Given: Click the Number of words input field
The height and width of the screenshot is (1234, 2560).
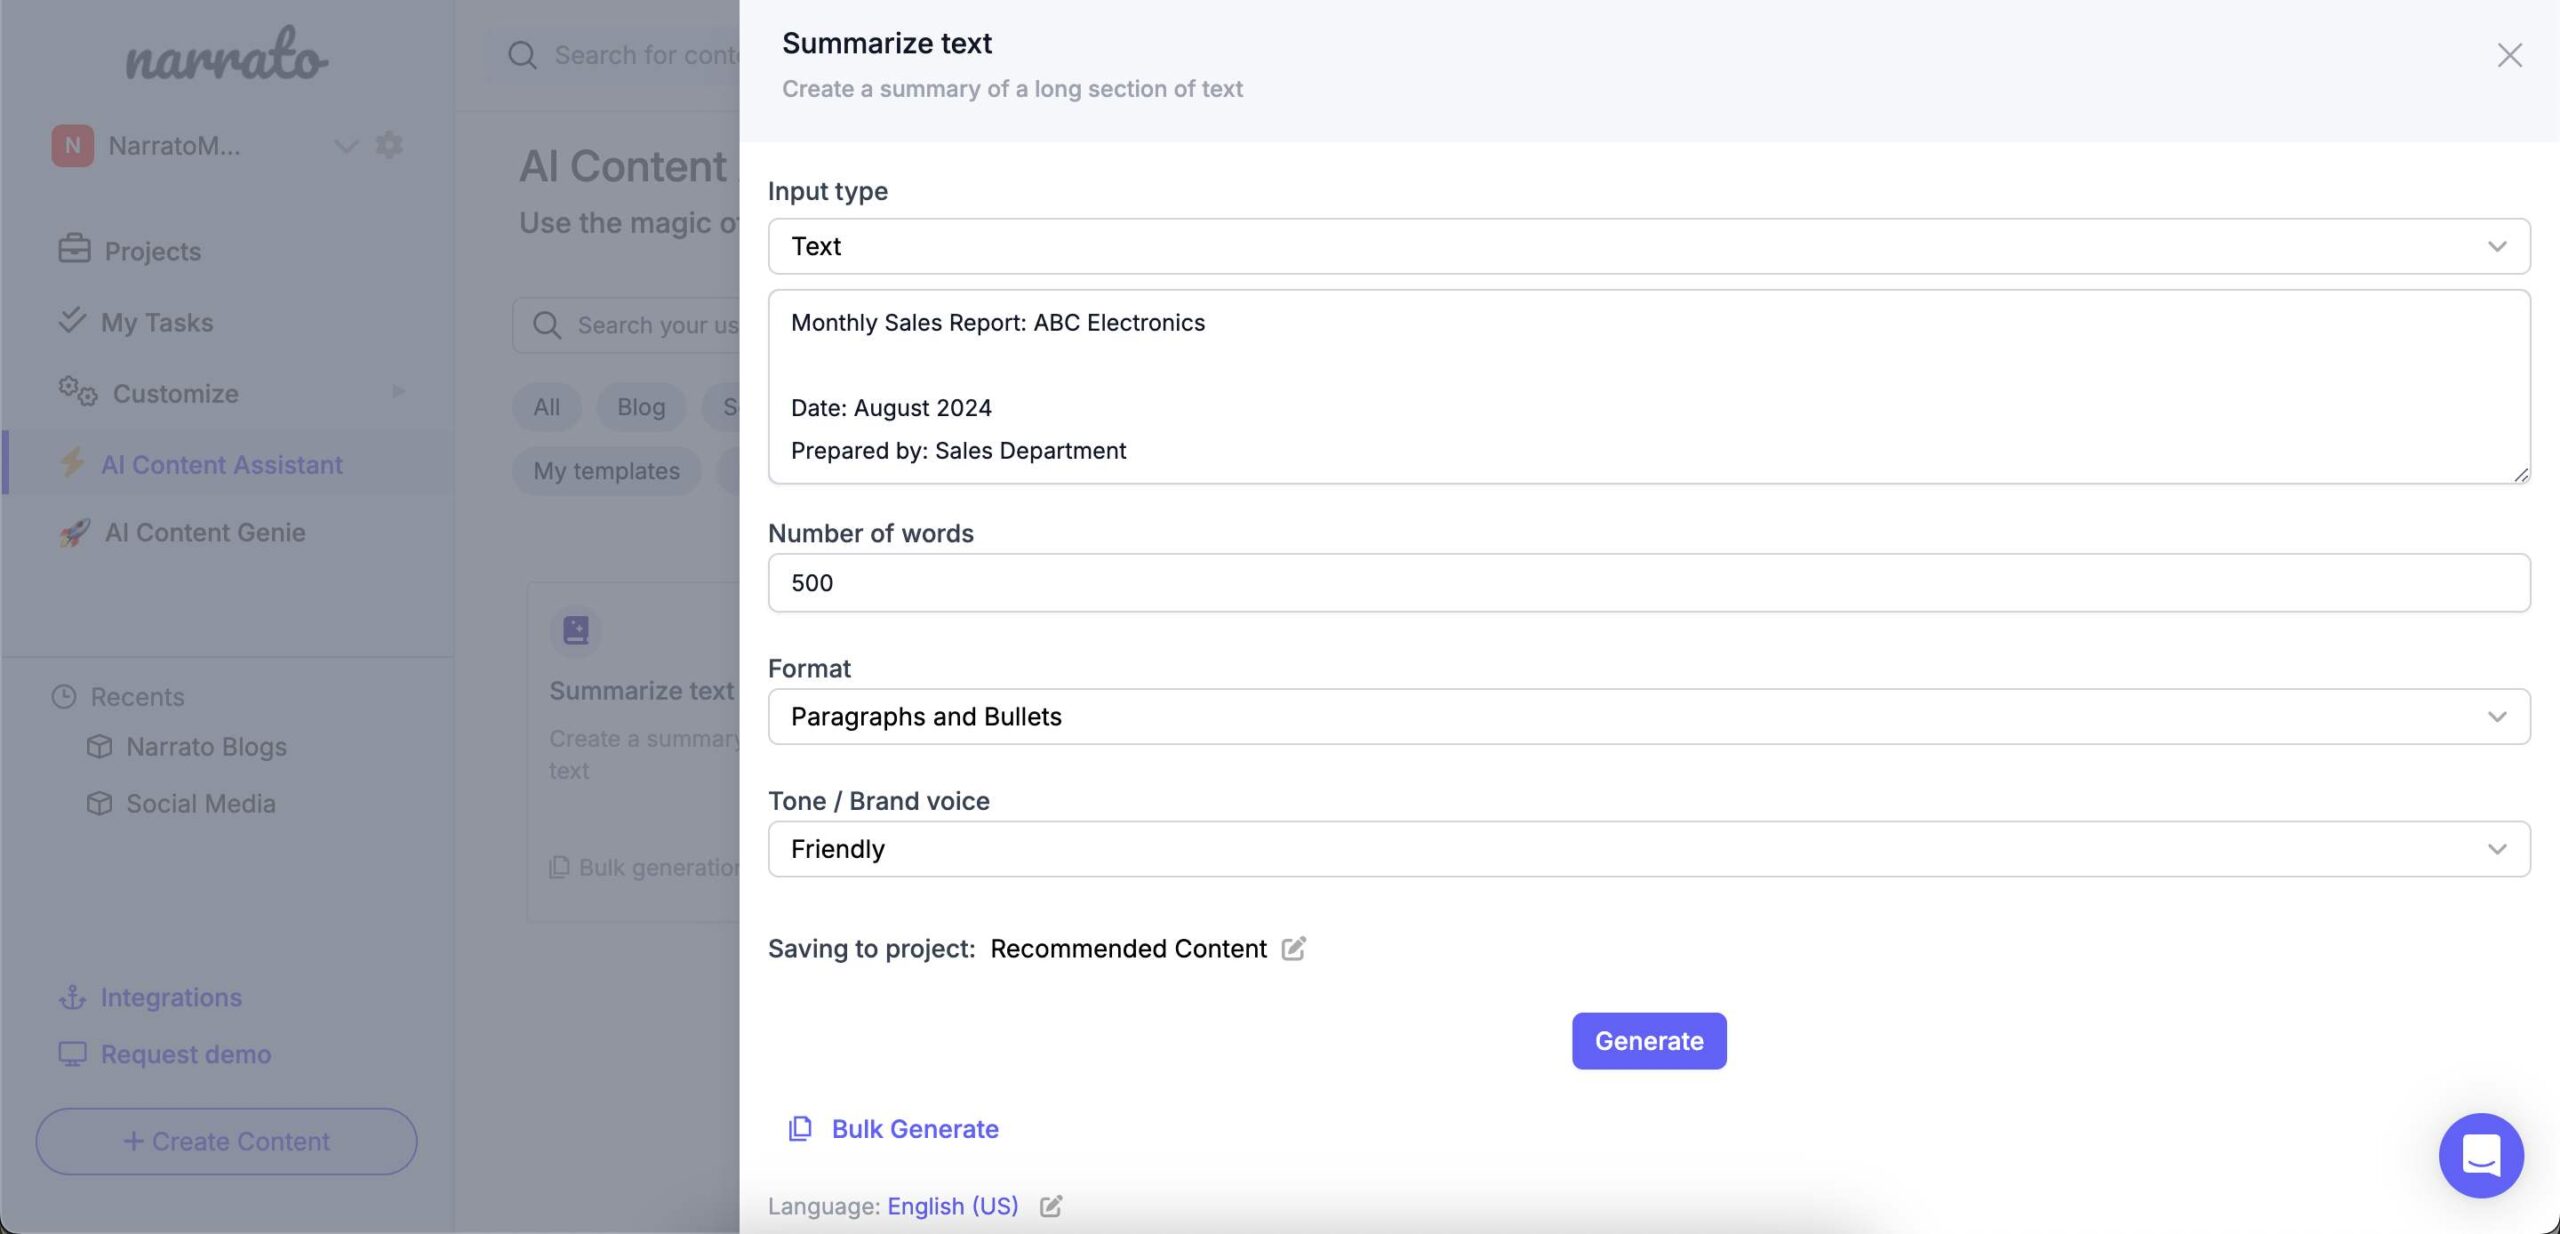Looking at the screenshot, I should (1646, 583).
